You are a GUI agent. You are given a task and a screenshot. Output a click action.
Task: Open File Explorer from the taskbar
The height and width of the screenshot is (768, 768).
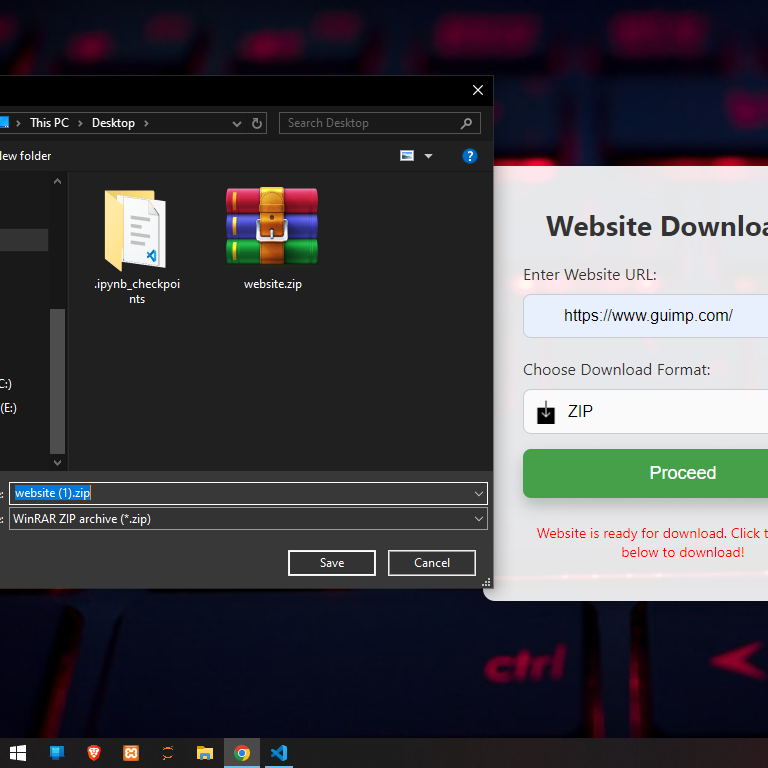[x=205, y=753]
